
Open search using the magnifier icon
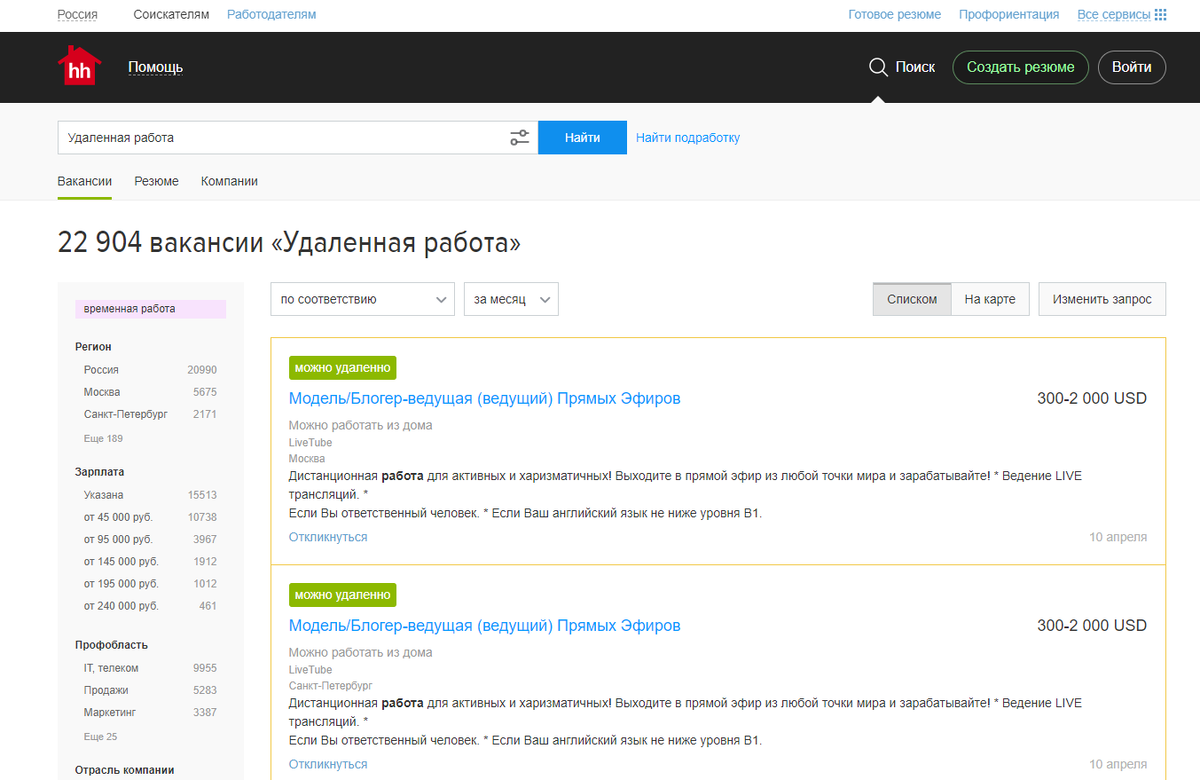(x=878, y=66)
